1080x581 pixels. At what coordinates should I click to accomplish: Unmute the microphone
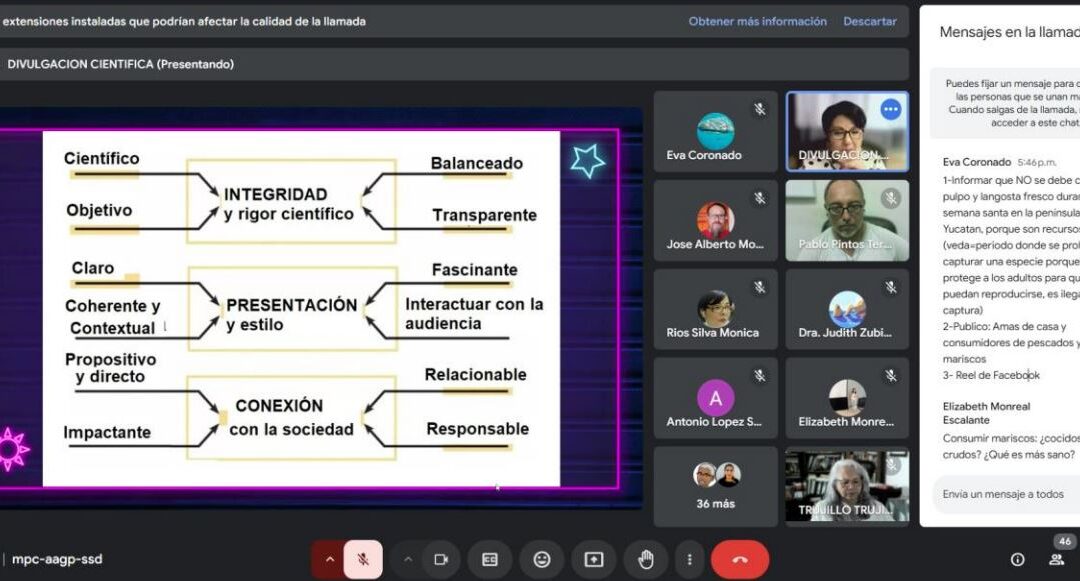pos(364,560)
